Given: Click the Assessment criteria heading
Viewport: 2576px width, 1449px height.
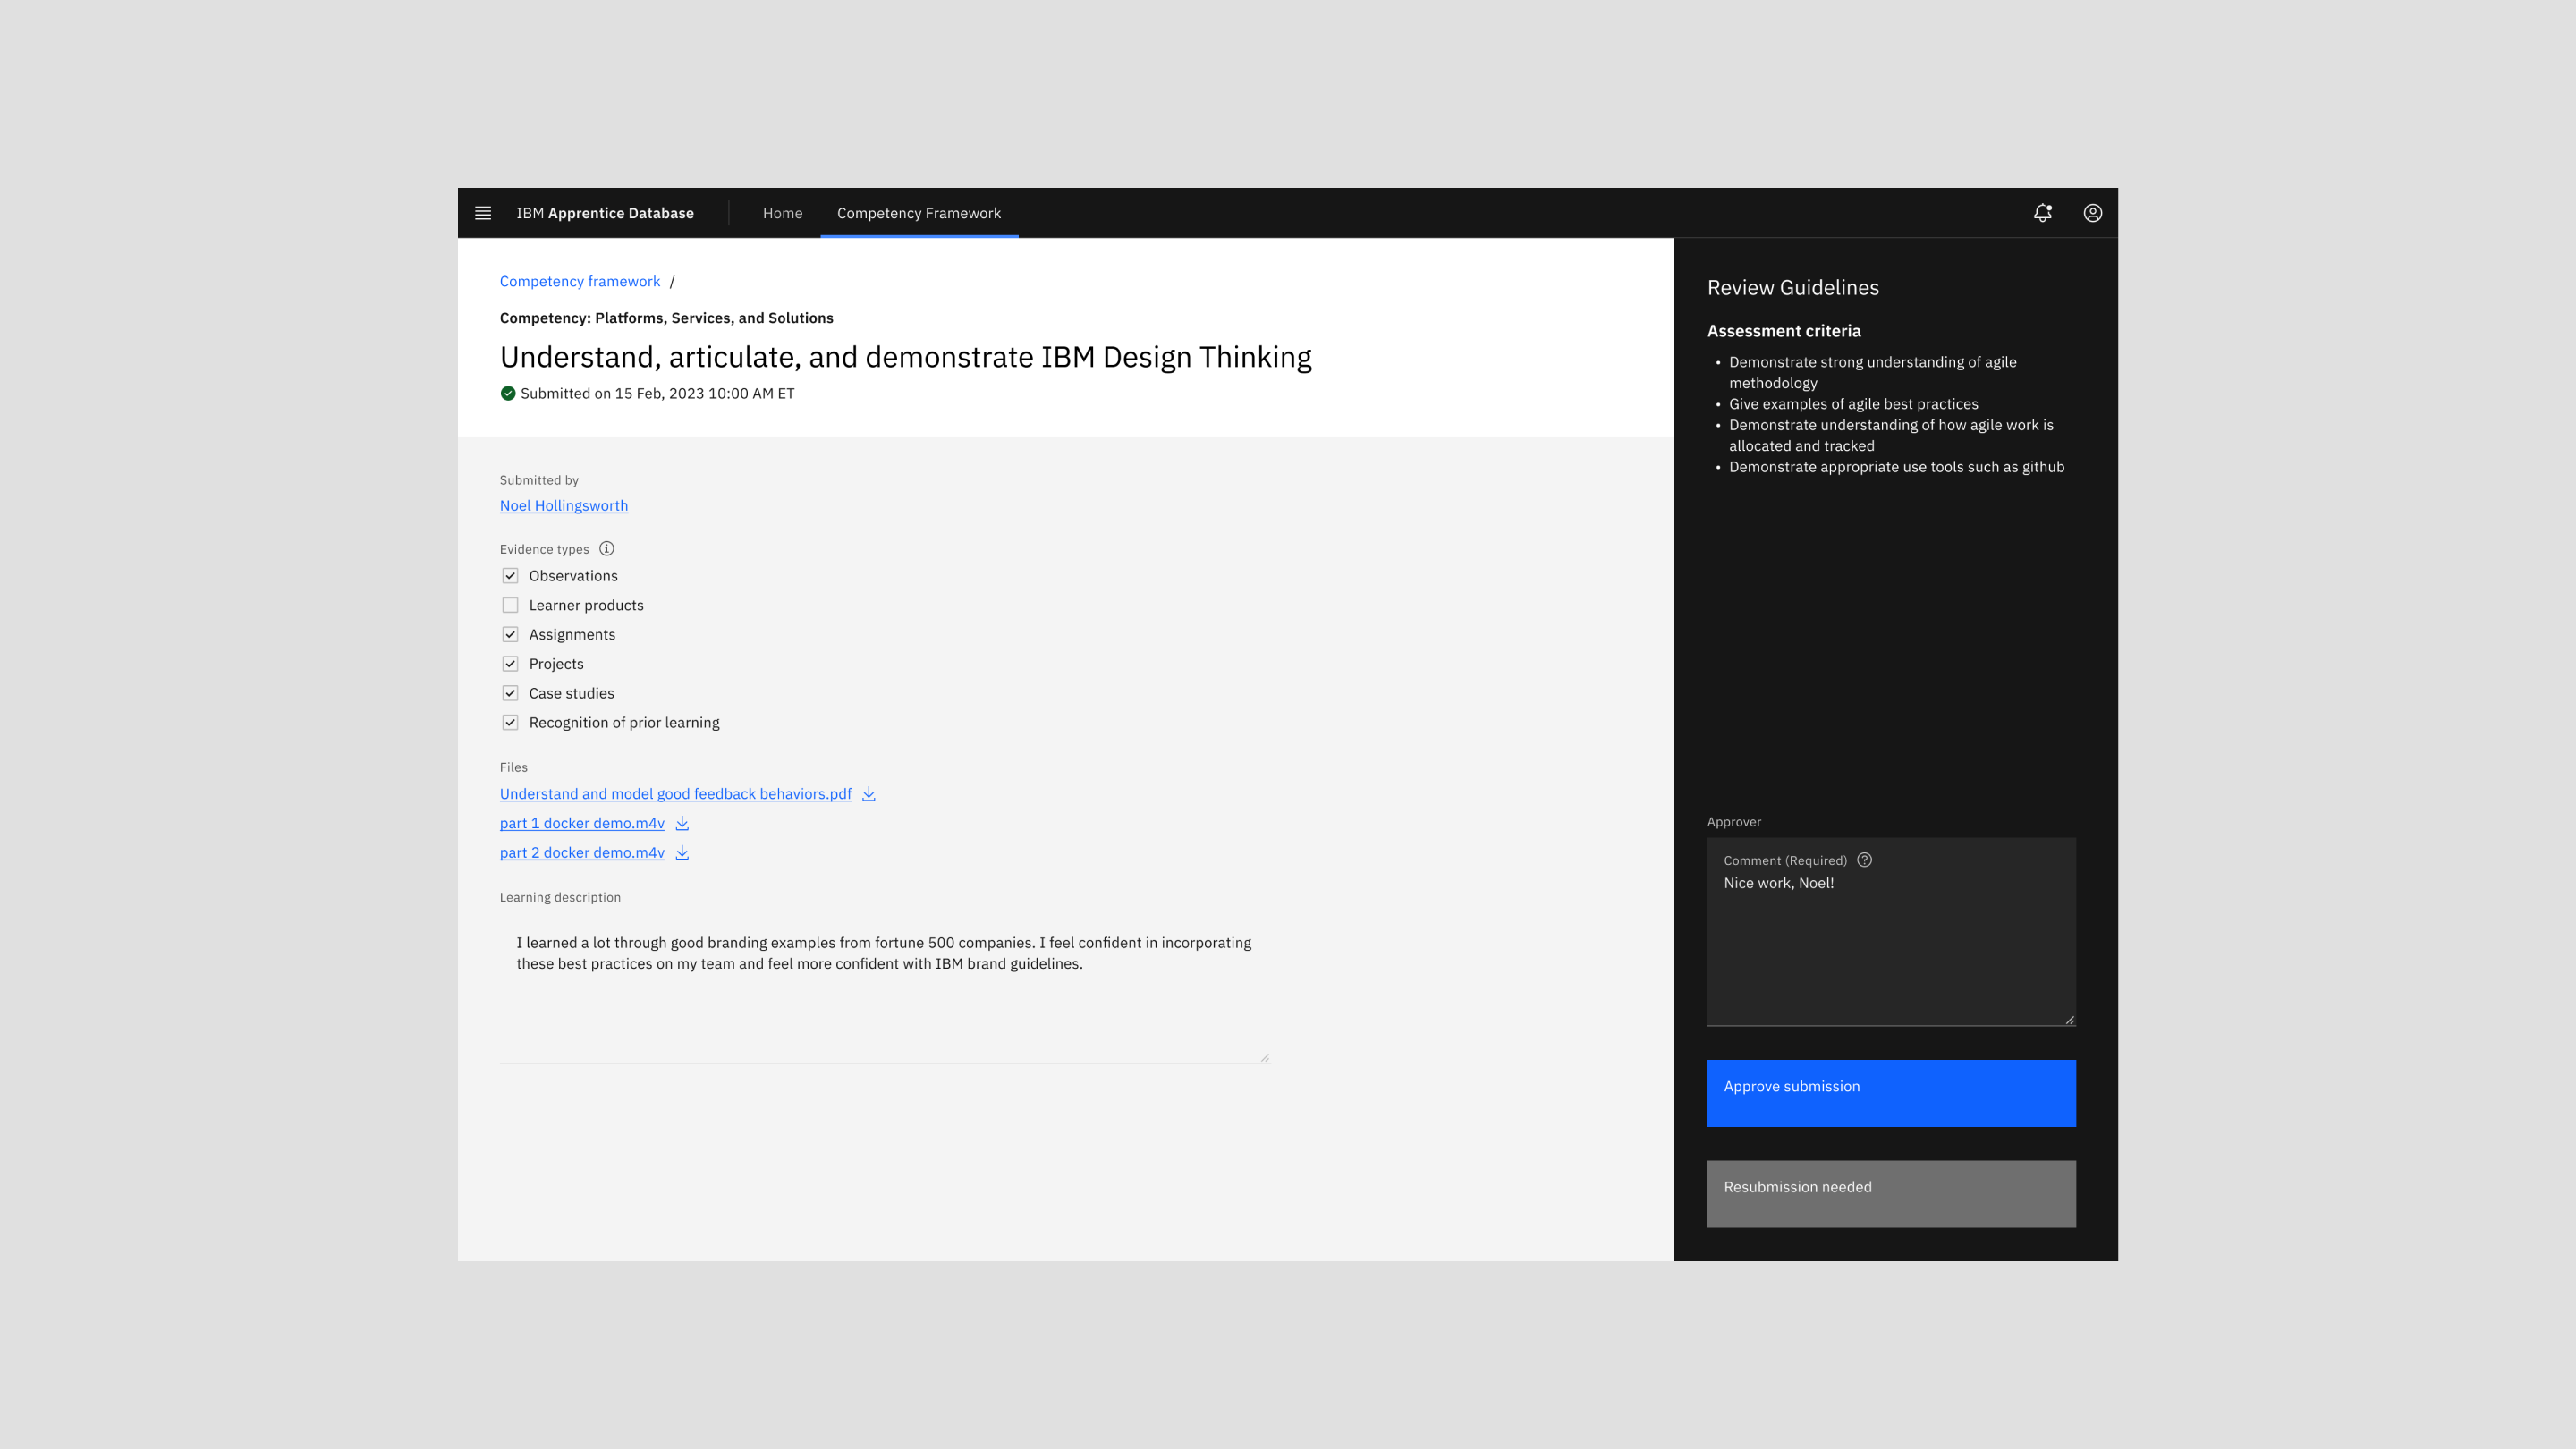Looking at the screenshot, I should click(x=1784, y=331).
